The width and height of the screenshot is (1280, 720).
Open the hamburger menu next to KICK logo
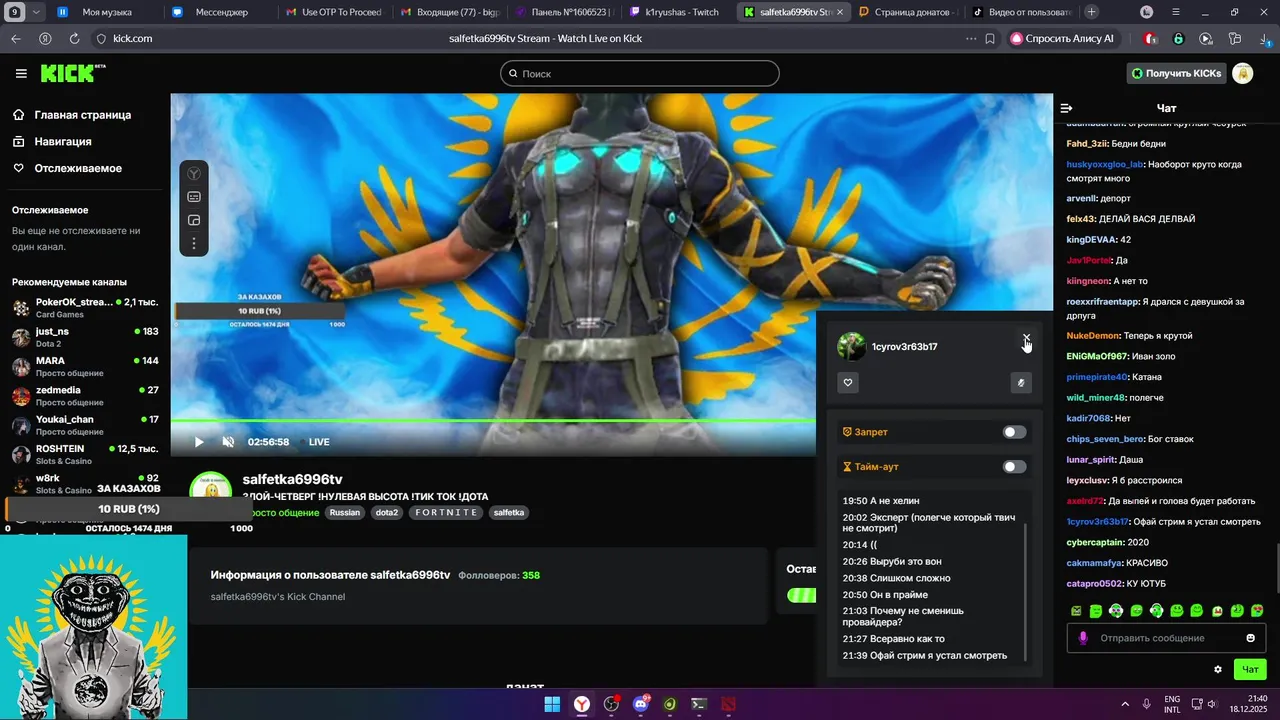point(21,73)
